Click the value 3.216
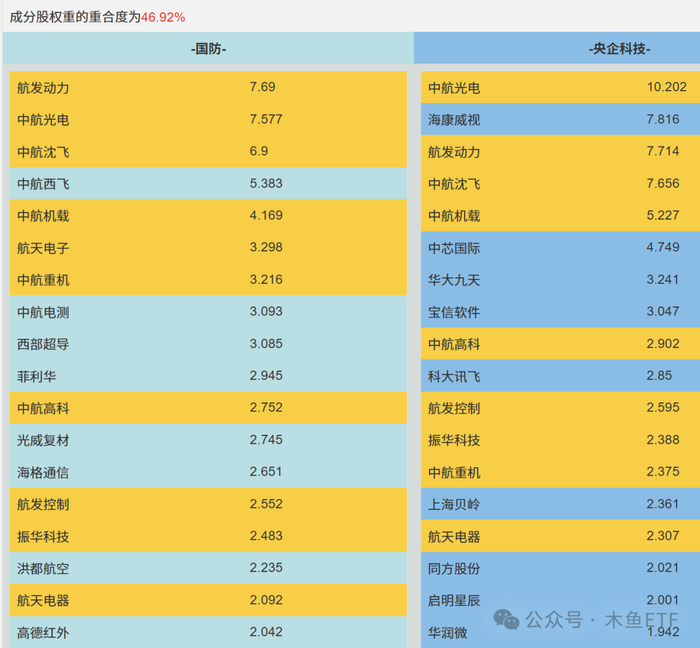 266,279
